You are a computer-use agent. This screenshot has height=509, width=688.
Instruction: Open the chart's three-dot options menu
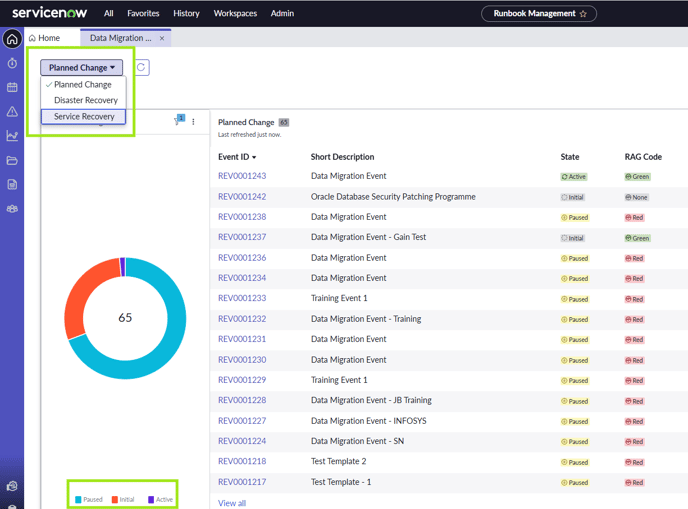194,122
